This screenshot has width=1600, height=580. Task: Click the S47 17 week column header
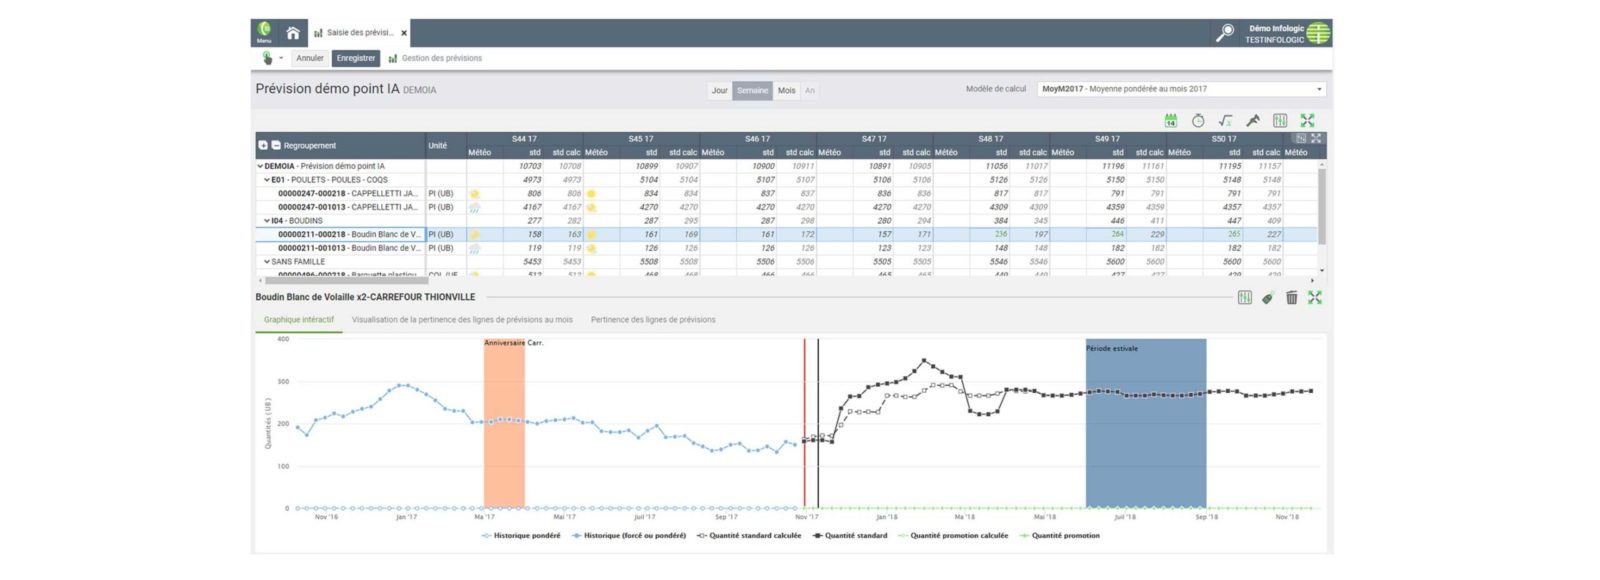[875, 139]
